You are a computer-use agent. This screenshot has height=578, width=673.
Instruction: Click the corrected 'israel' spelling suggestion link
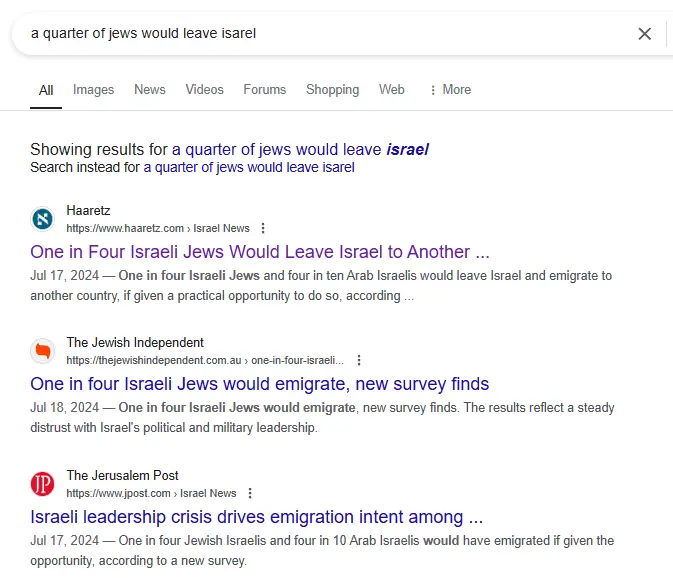300,149
